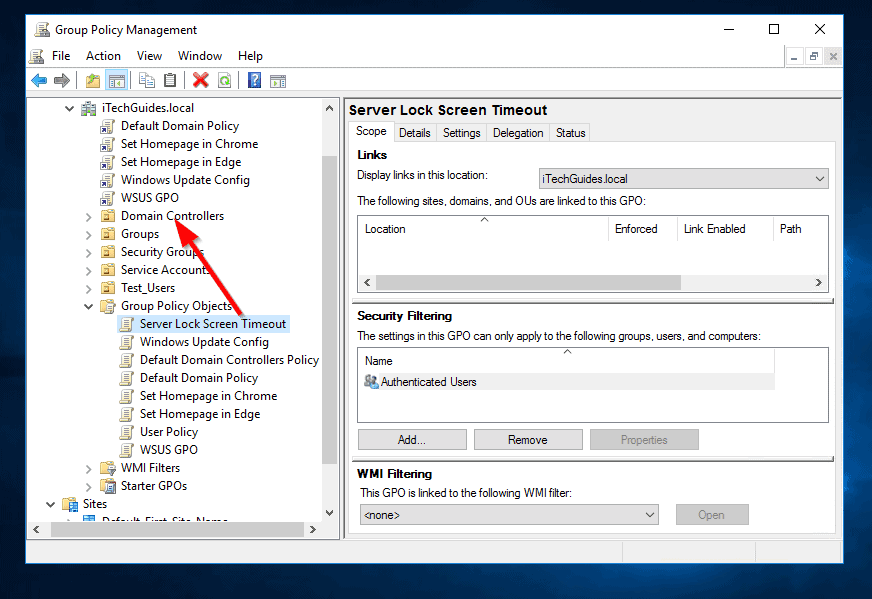Screen dimensions: 872x599
Task: Click the links list horizontal scrollbar thumb
Action: pos(528,282)
